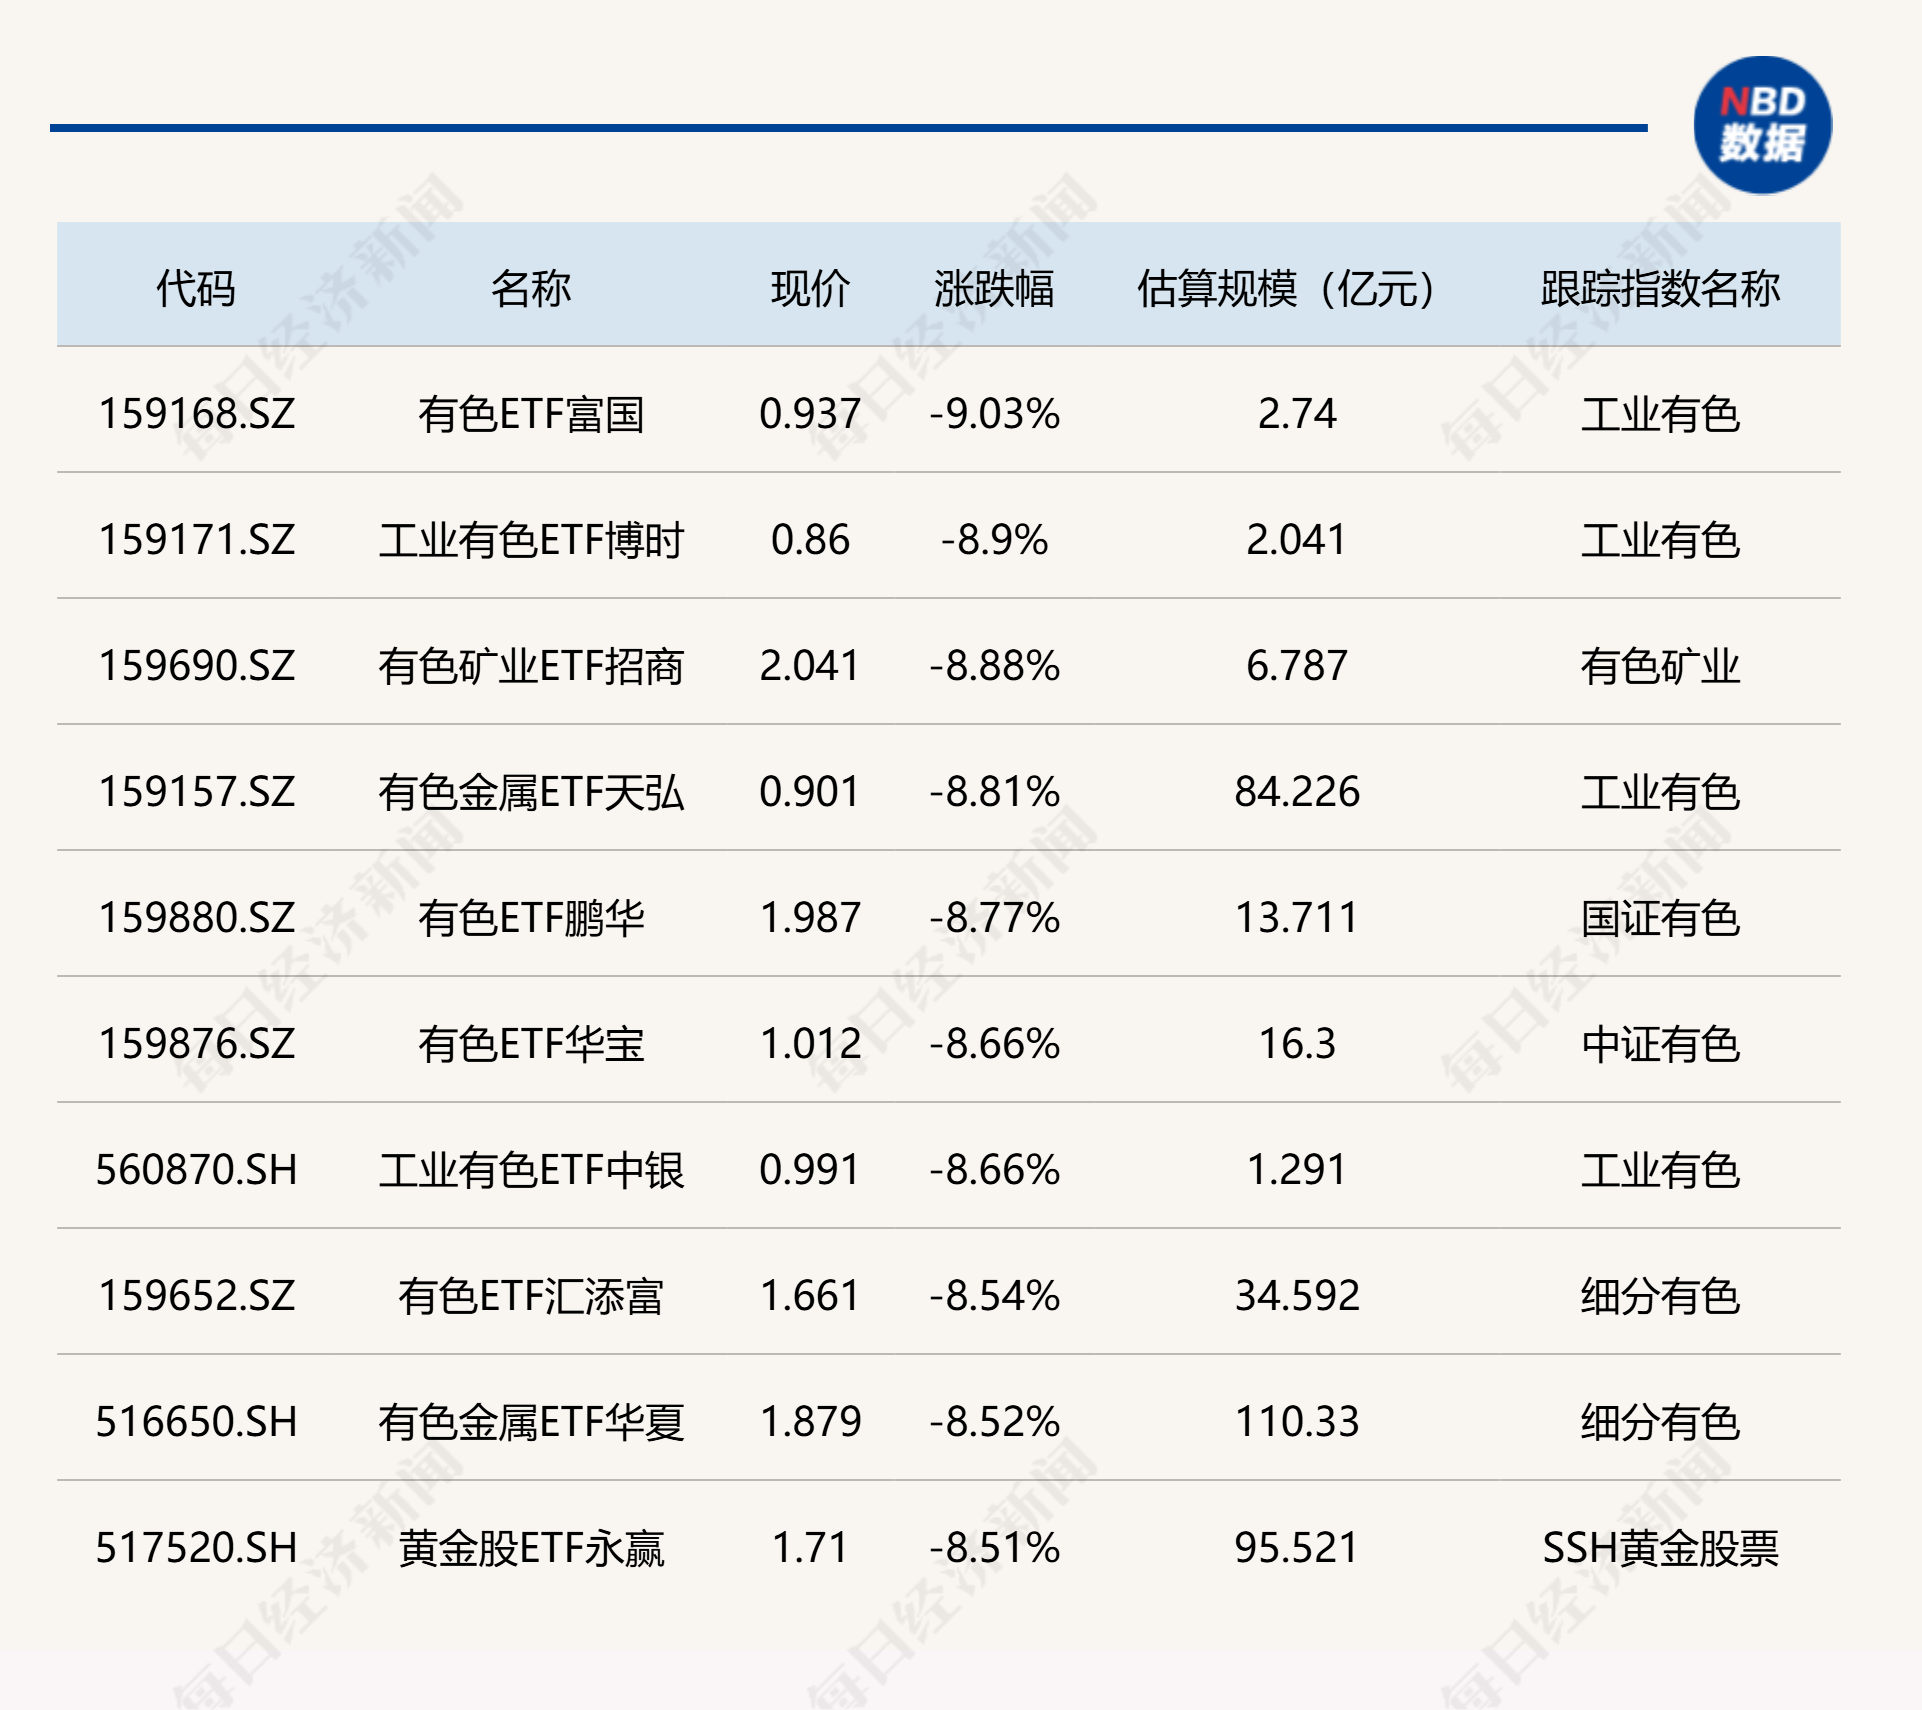
Task: Click the index name SSH黄金股票
Action: (x=1660, y=1548)
